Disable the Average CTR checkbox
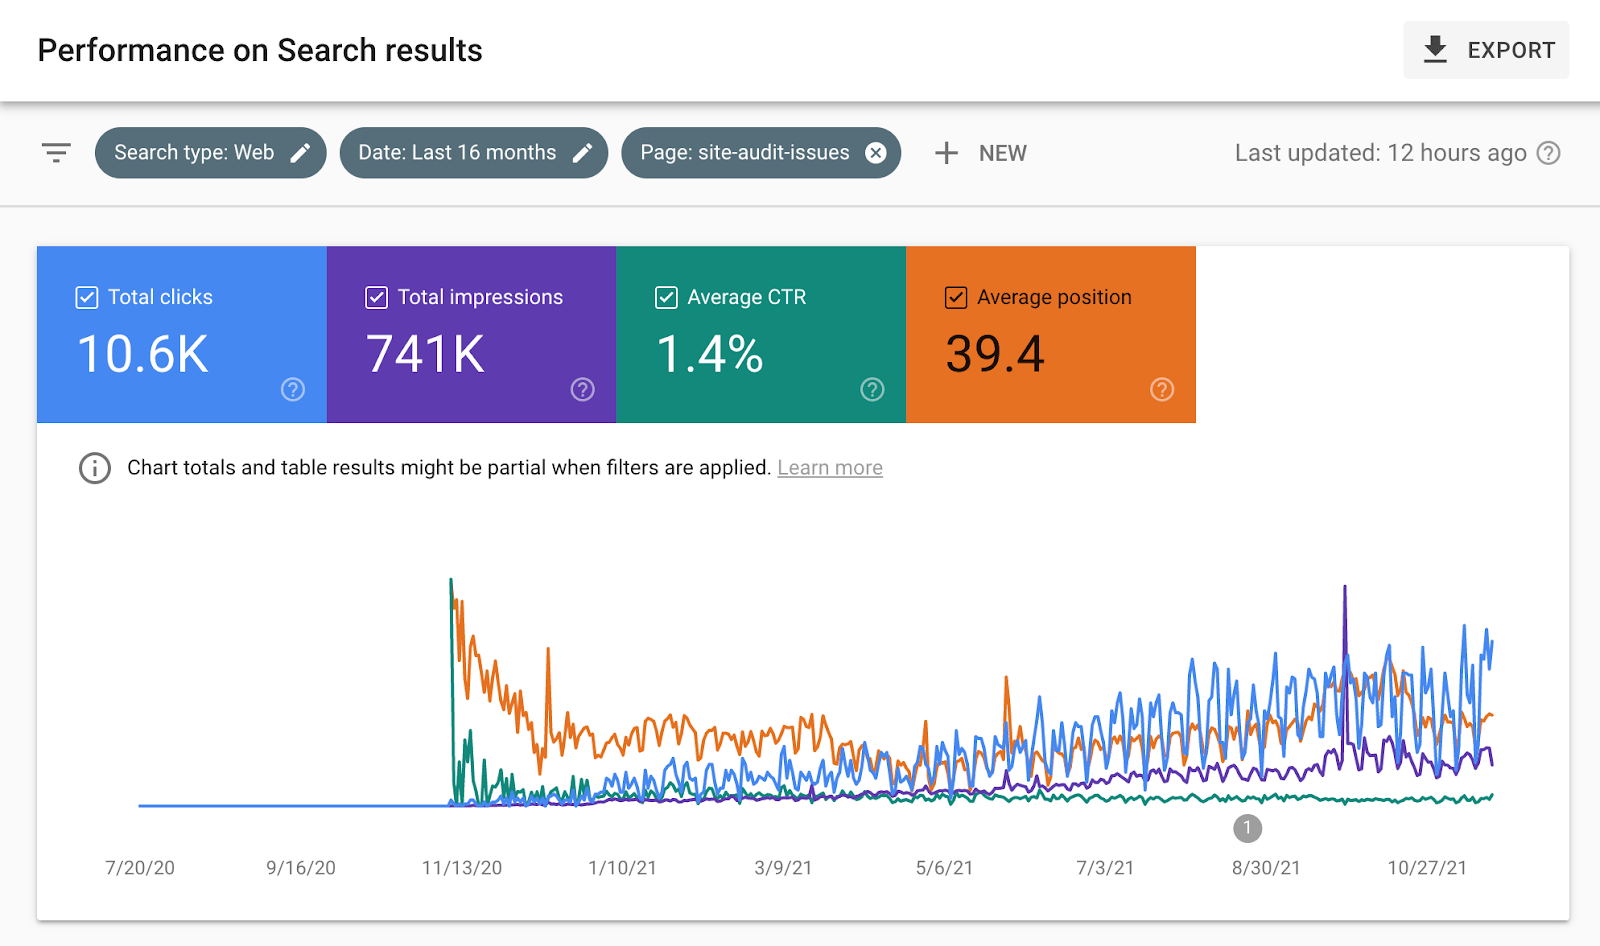Screen dimensions: 1600x946 [666, 297]
